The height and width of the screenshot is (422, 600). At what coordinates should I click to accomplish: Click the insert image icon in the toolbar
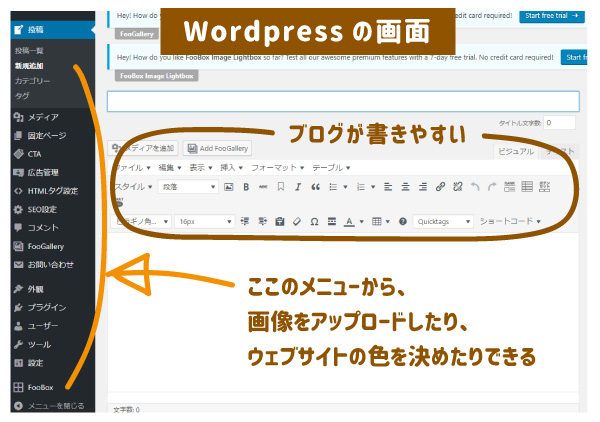[228, 187]
